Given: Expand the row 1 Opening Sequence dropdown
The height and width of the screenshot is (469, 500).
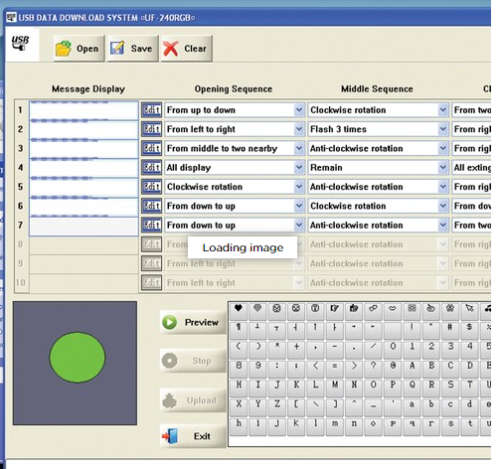Looking at the screenshot, I should 299,110.
